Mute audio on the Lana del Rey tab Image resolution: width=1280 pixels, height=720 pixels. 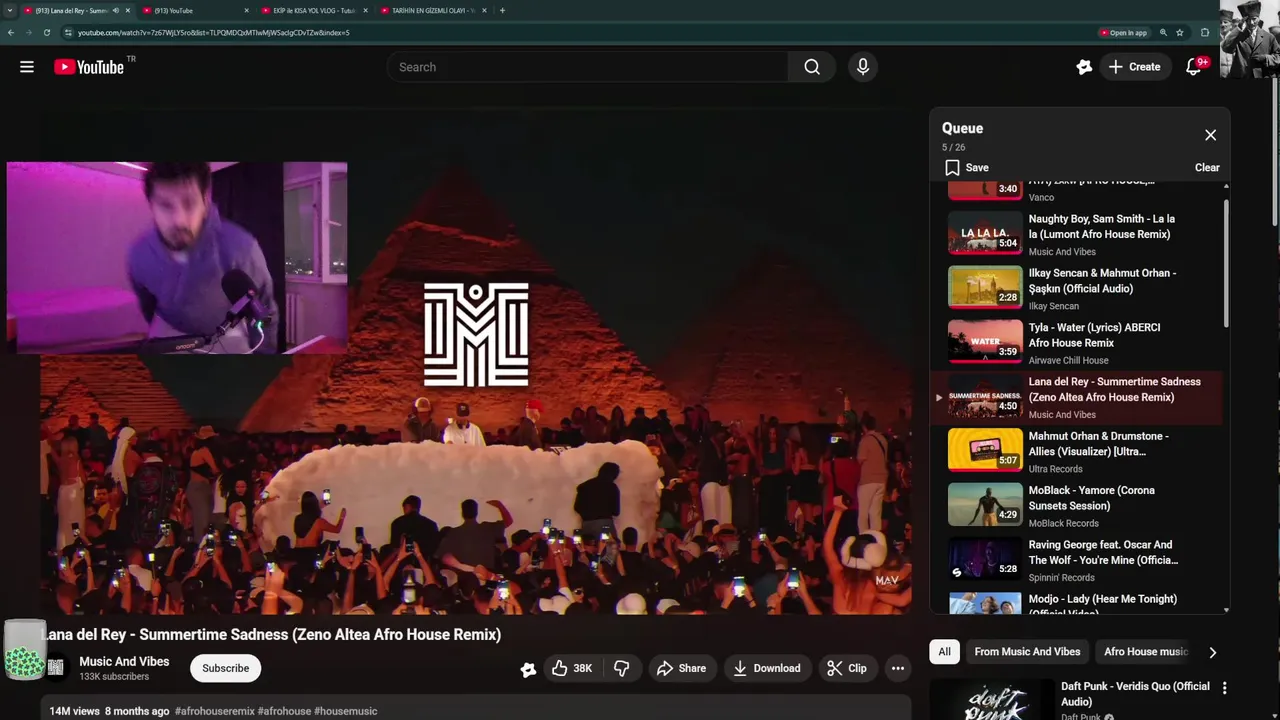(116, 10)
